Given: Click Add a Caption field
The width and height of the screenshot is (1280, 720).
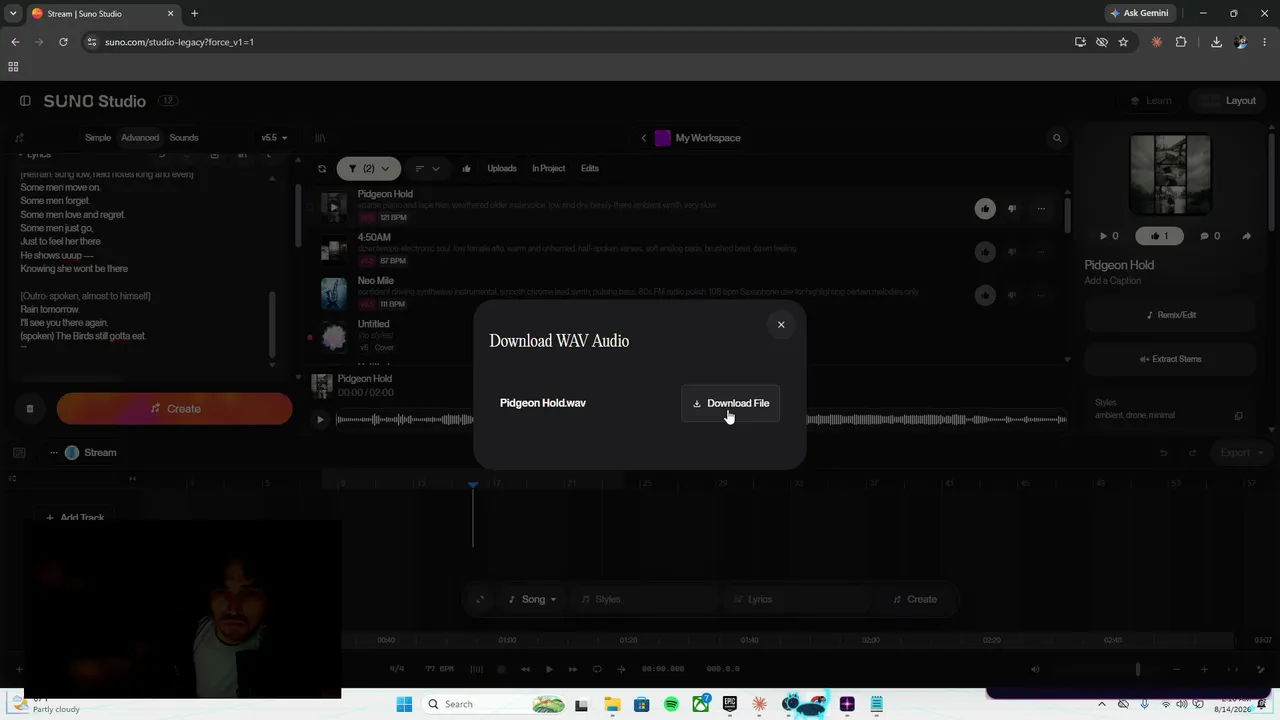Looking at the screenshot, I should pos(1114,281).
